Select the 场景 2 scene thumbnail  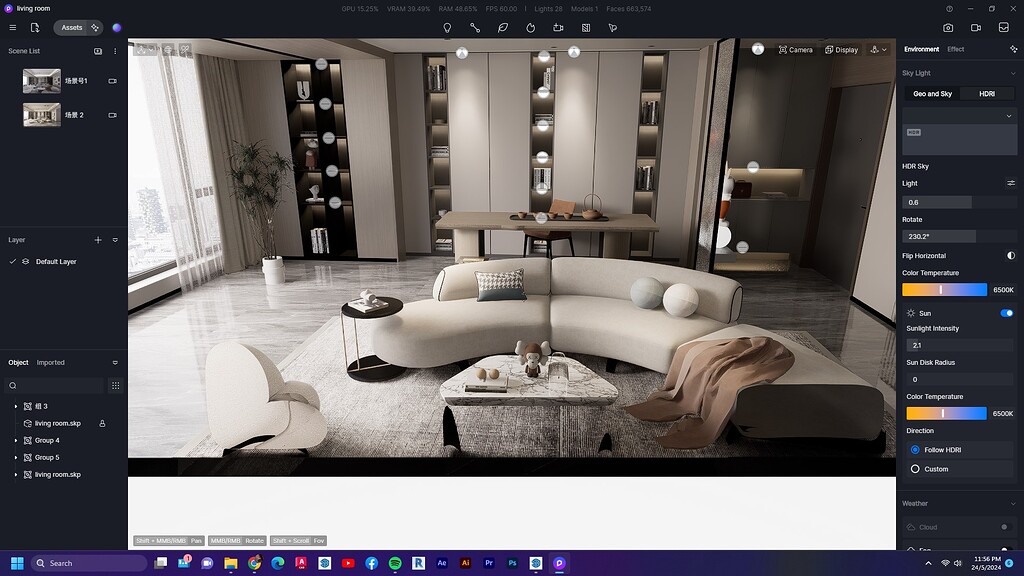click(x=41, y=114)
